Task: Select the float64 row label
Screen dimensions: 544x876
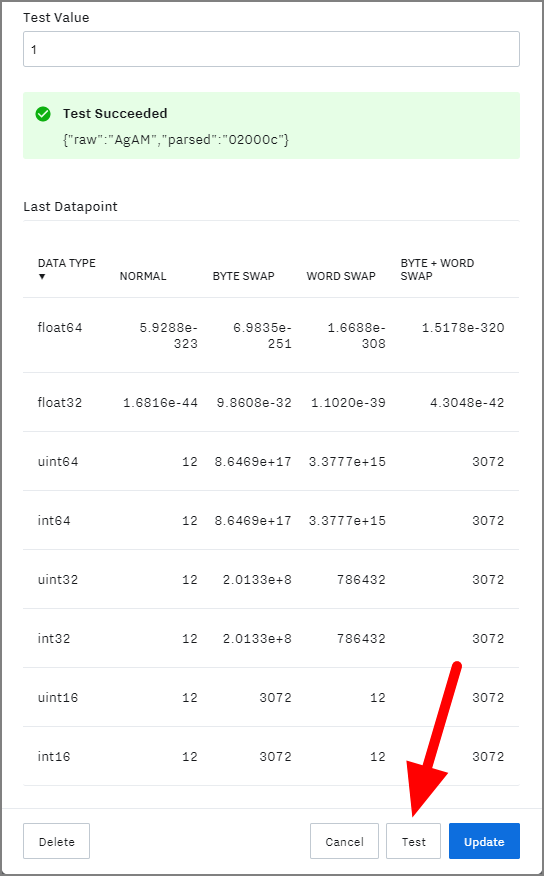Action: [x=60, y=327]
